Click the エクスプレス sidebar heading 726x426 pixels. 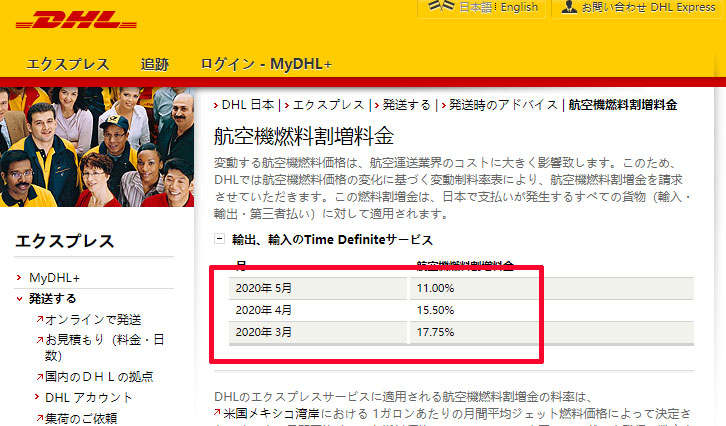[x=64, y=241]
